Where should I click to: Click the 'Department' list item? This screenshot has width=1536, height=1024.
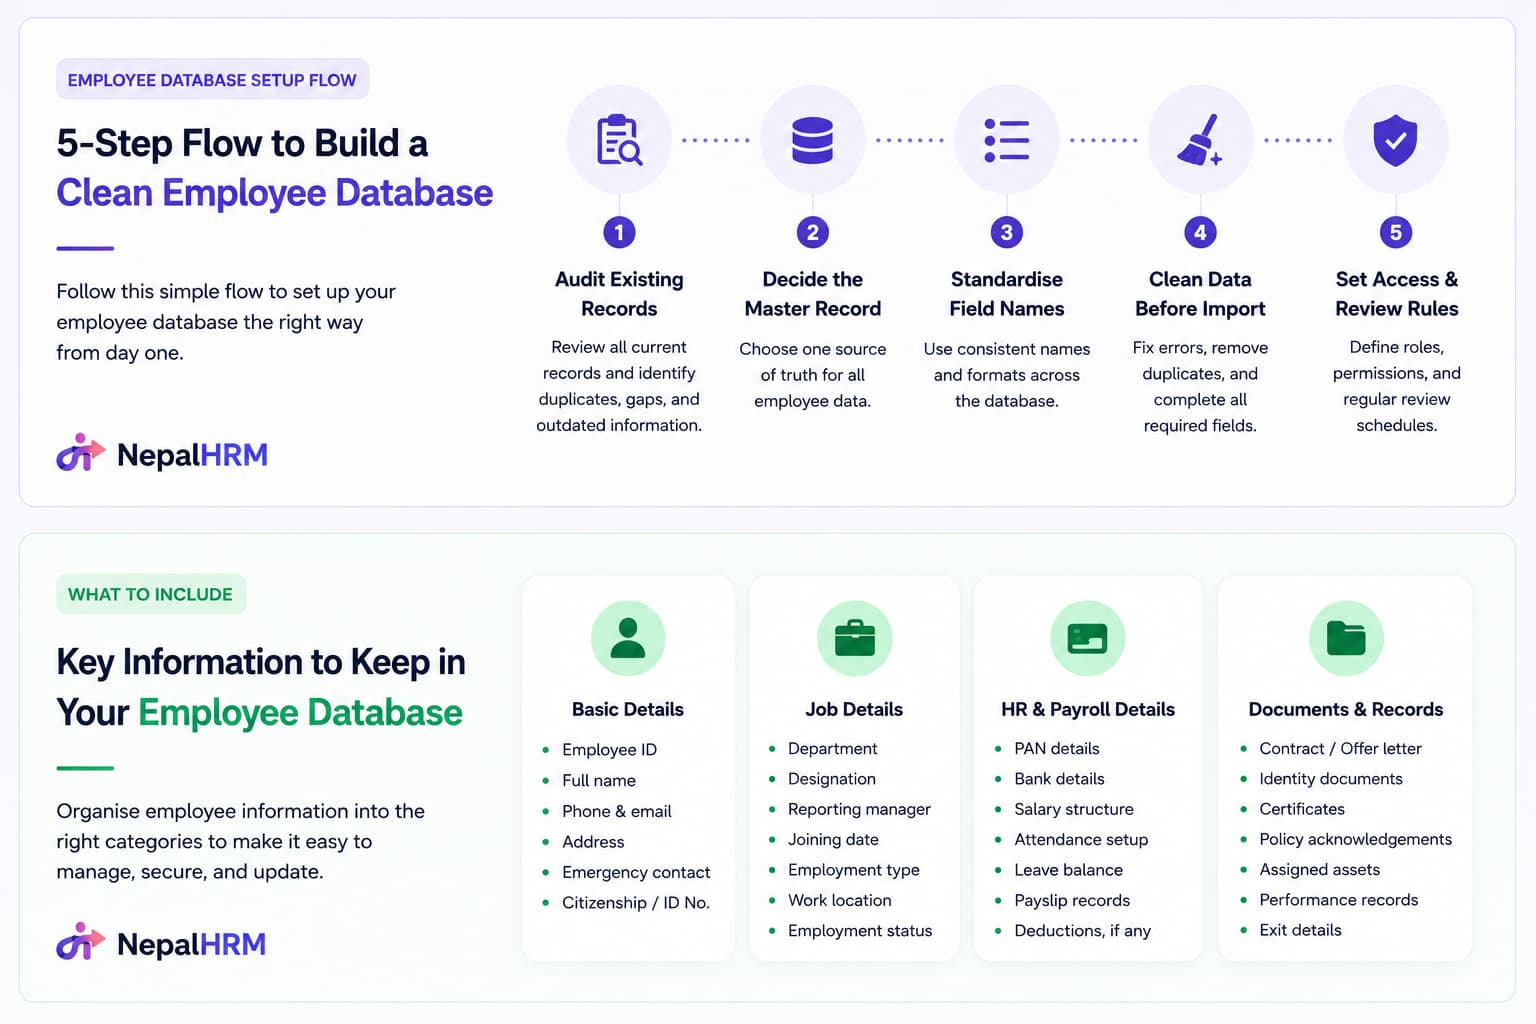[832, 748]
